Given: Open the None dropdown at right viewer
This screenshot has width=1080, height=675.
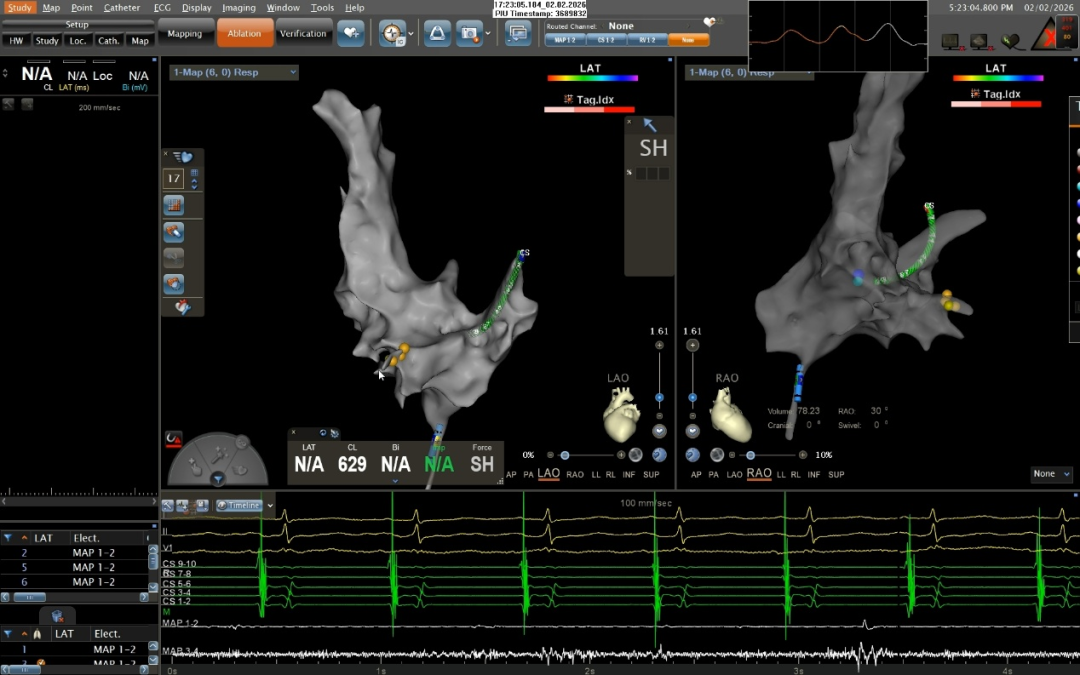Looking at the screenshot, I should 1051,474.
